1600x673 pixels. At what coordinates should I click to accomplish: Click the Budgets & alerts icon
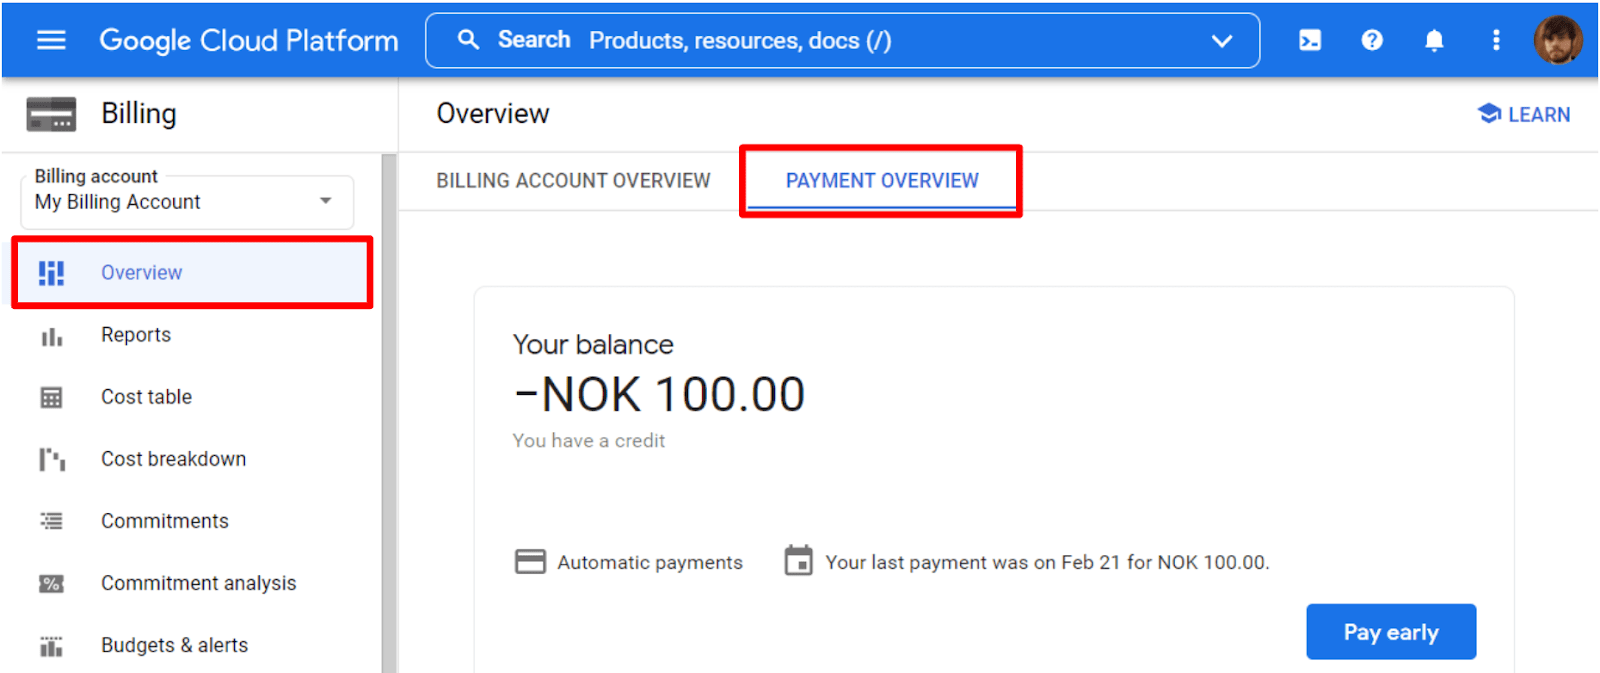51,646
